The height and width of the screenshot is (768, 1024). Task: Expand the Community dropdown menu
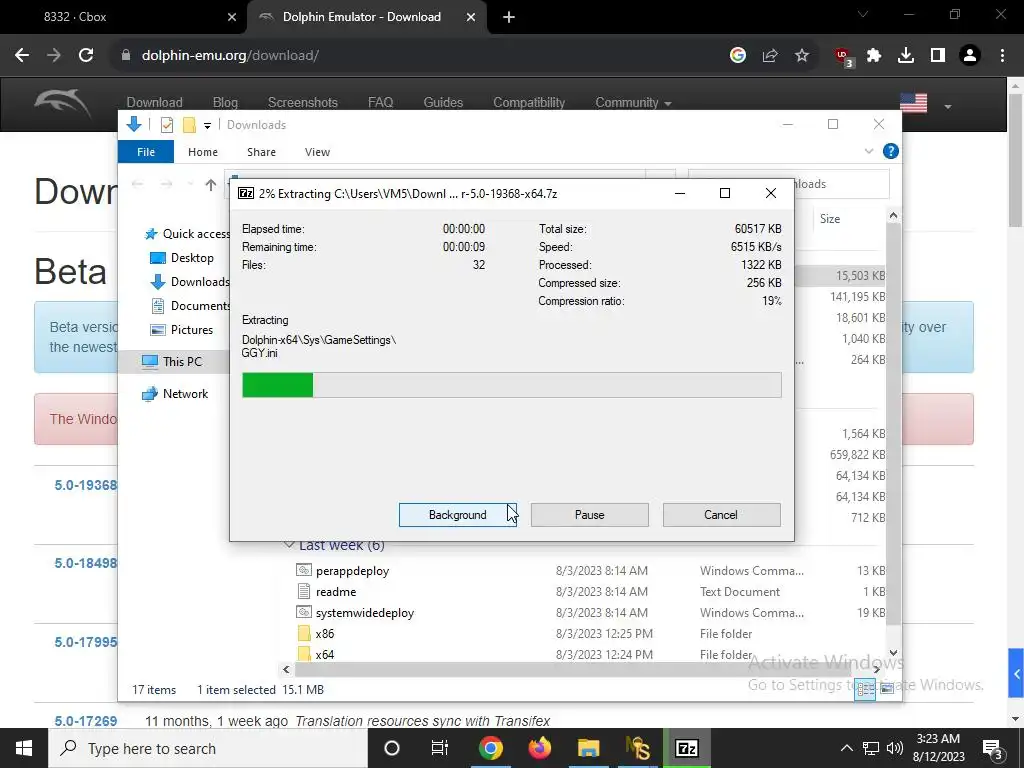coord(633,103)
